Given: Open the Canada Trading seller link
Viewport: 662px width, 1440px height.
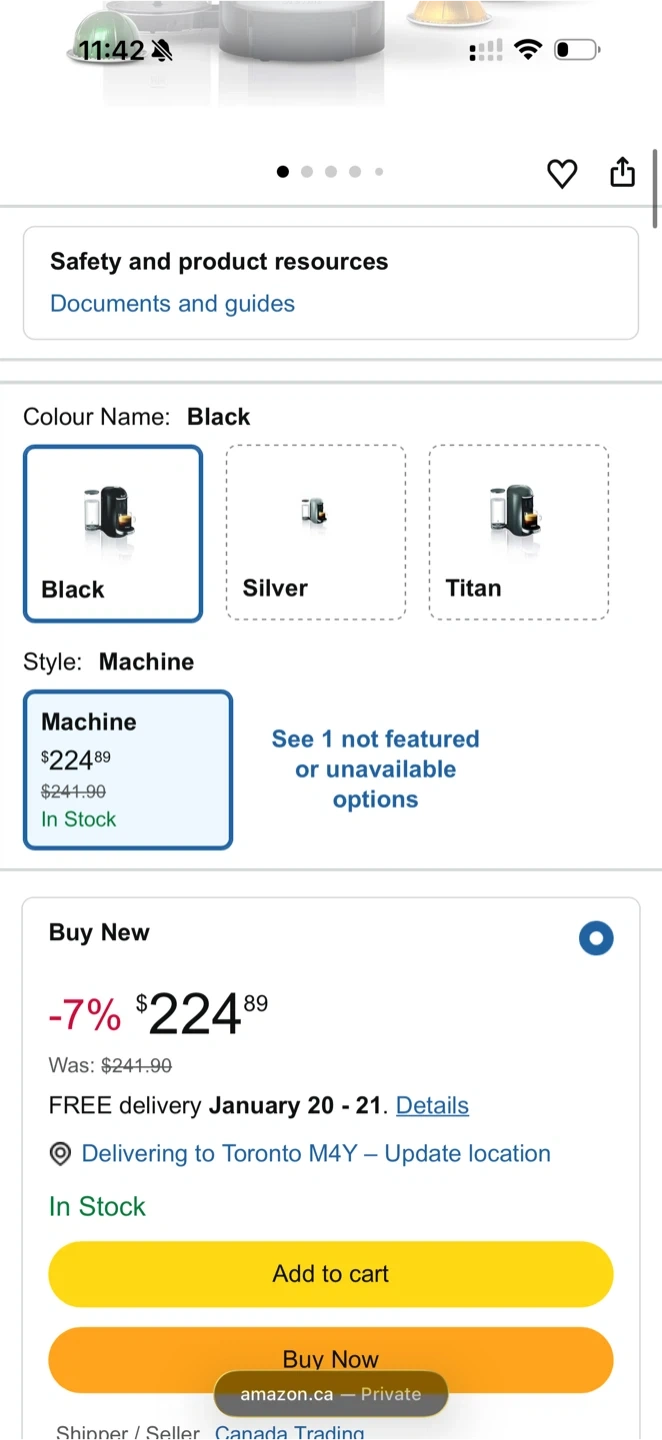Looking at the screenshot, I should (x=290, y=1432).
